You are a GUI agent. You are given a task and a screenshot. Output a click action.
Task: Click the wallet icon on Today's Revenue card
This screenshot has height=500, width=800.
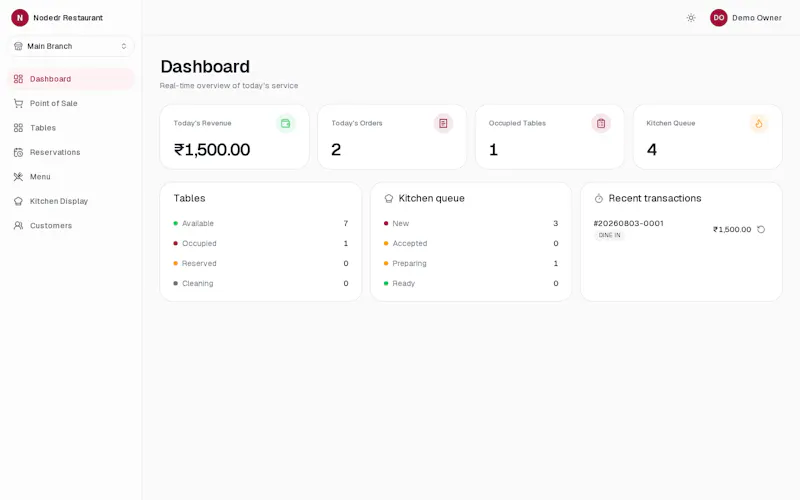tap(286, 123)
